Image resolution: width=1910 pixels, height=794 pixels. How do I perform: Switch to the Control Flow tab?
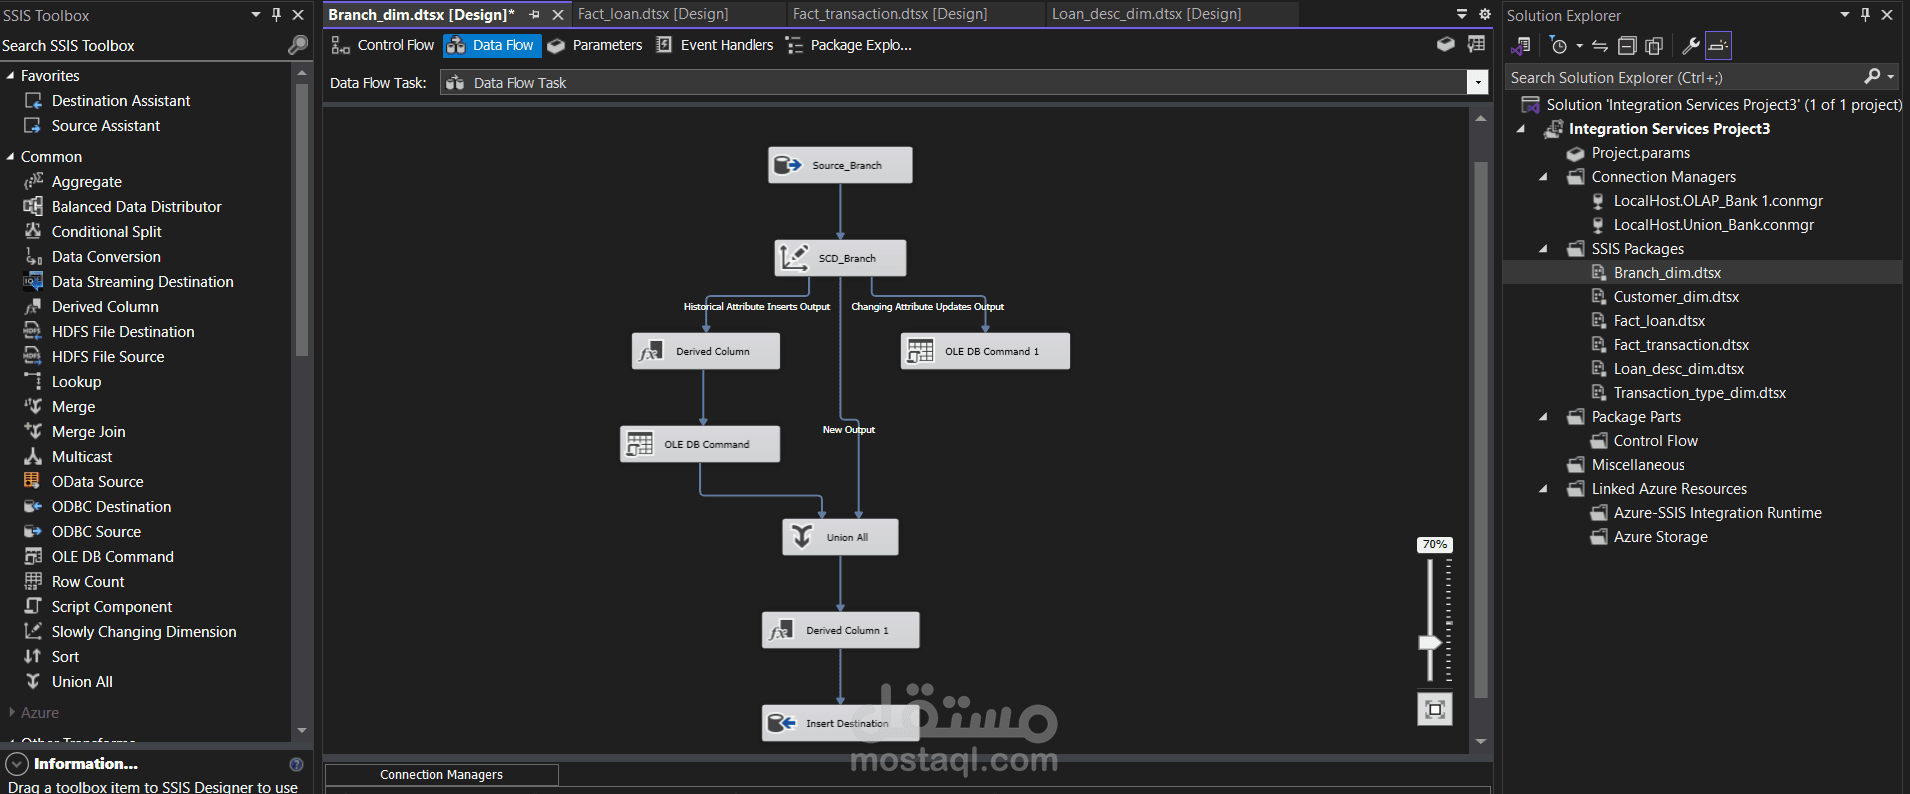[384, 45]
